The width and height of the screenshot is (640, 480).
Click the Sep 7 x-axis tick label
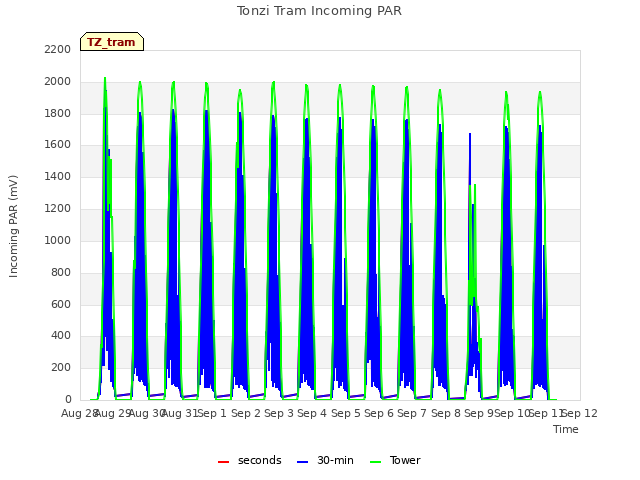click(x=412, y=413)
